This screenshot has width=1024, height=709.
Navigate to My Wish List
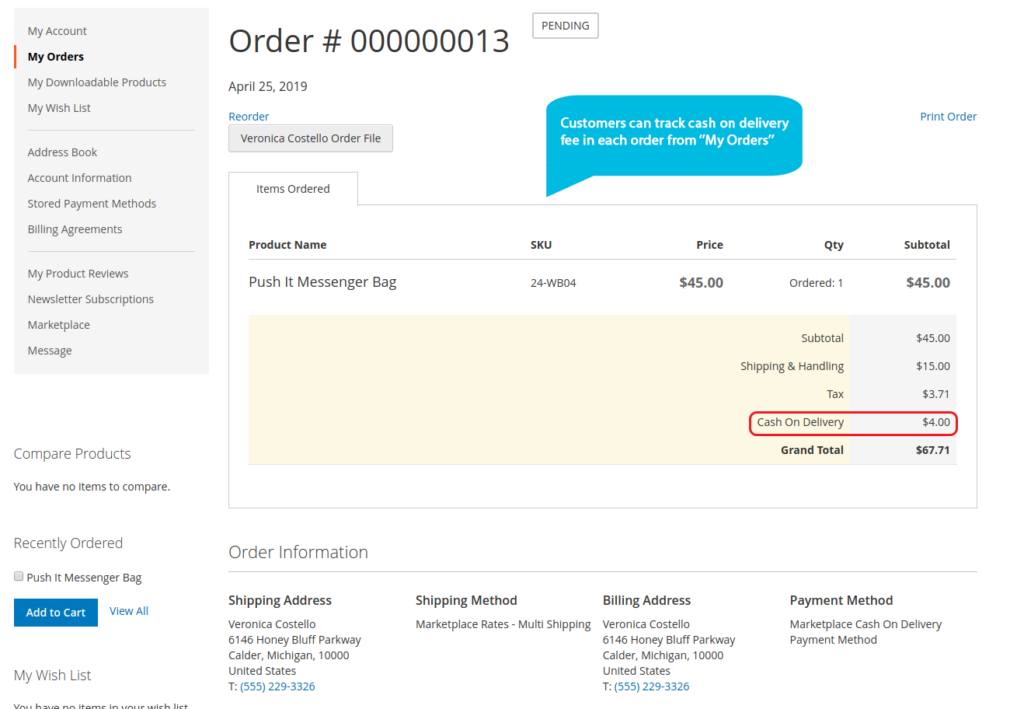(59, 108)
